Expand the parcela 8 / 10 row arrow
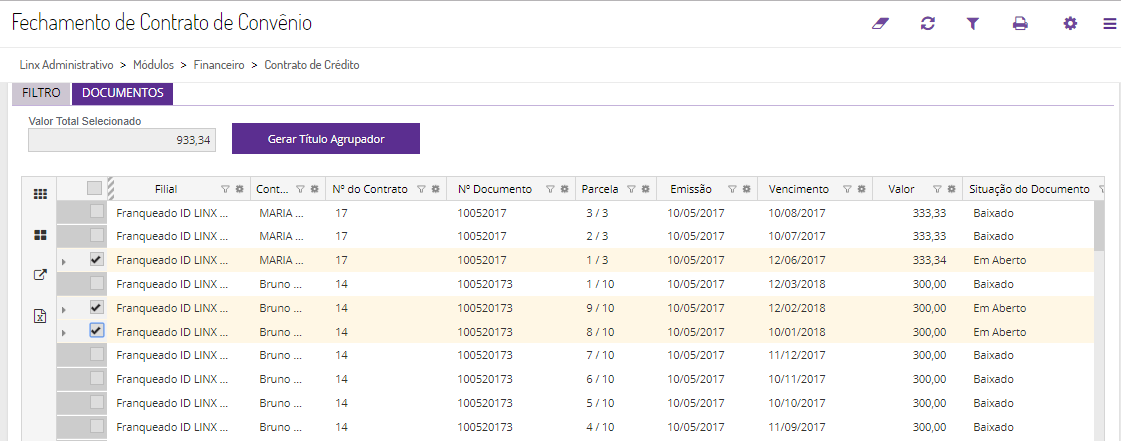The width and height of the screenshot is (1121, 441). [x=64, y=332]
